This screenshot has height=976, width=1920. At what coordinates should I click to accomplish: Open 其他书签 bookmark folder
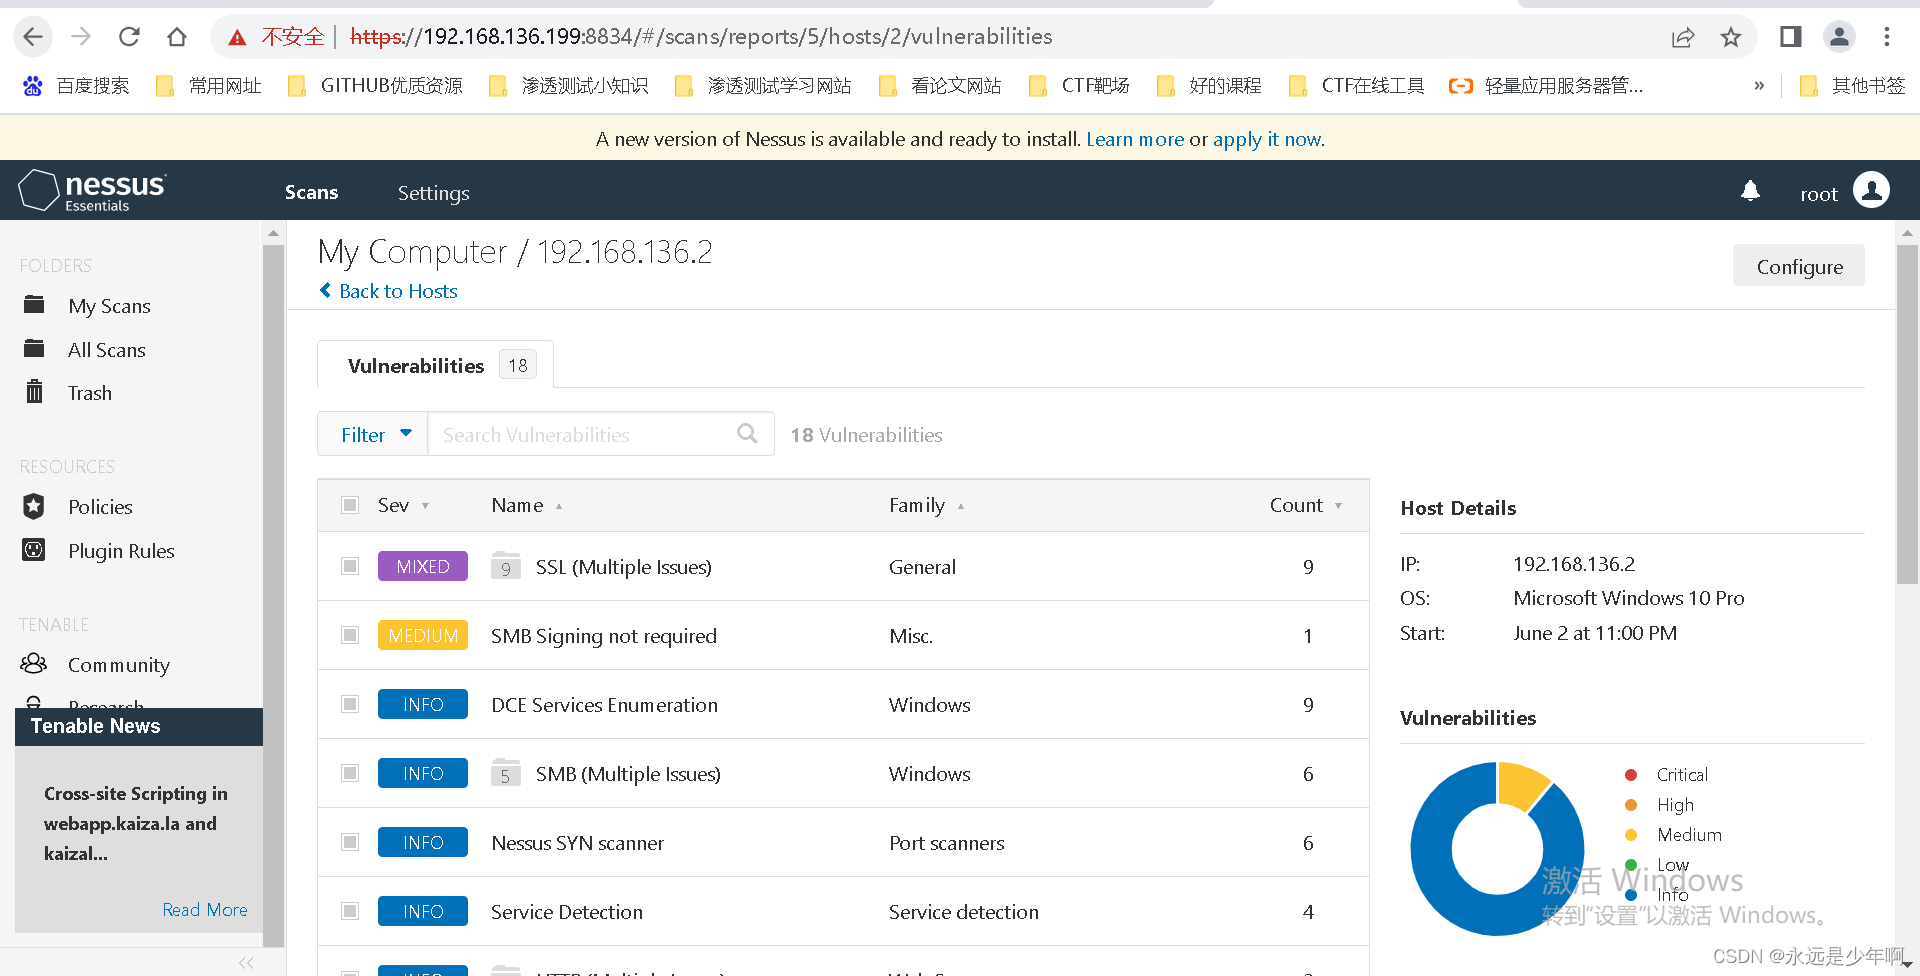pyautogui.click(x=1852, y=86)
